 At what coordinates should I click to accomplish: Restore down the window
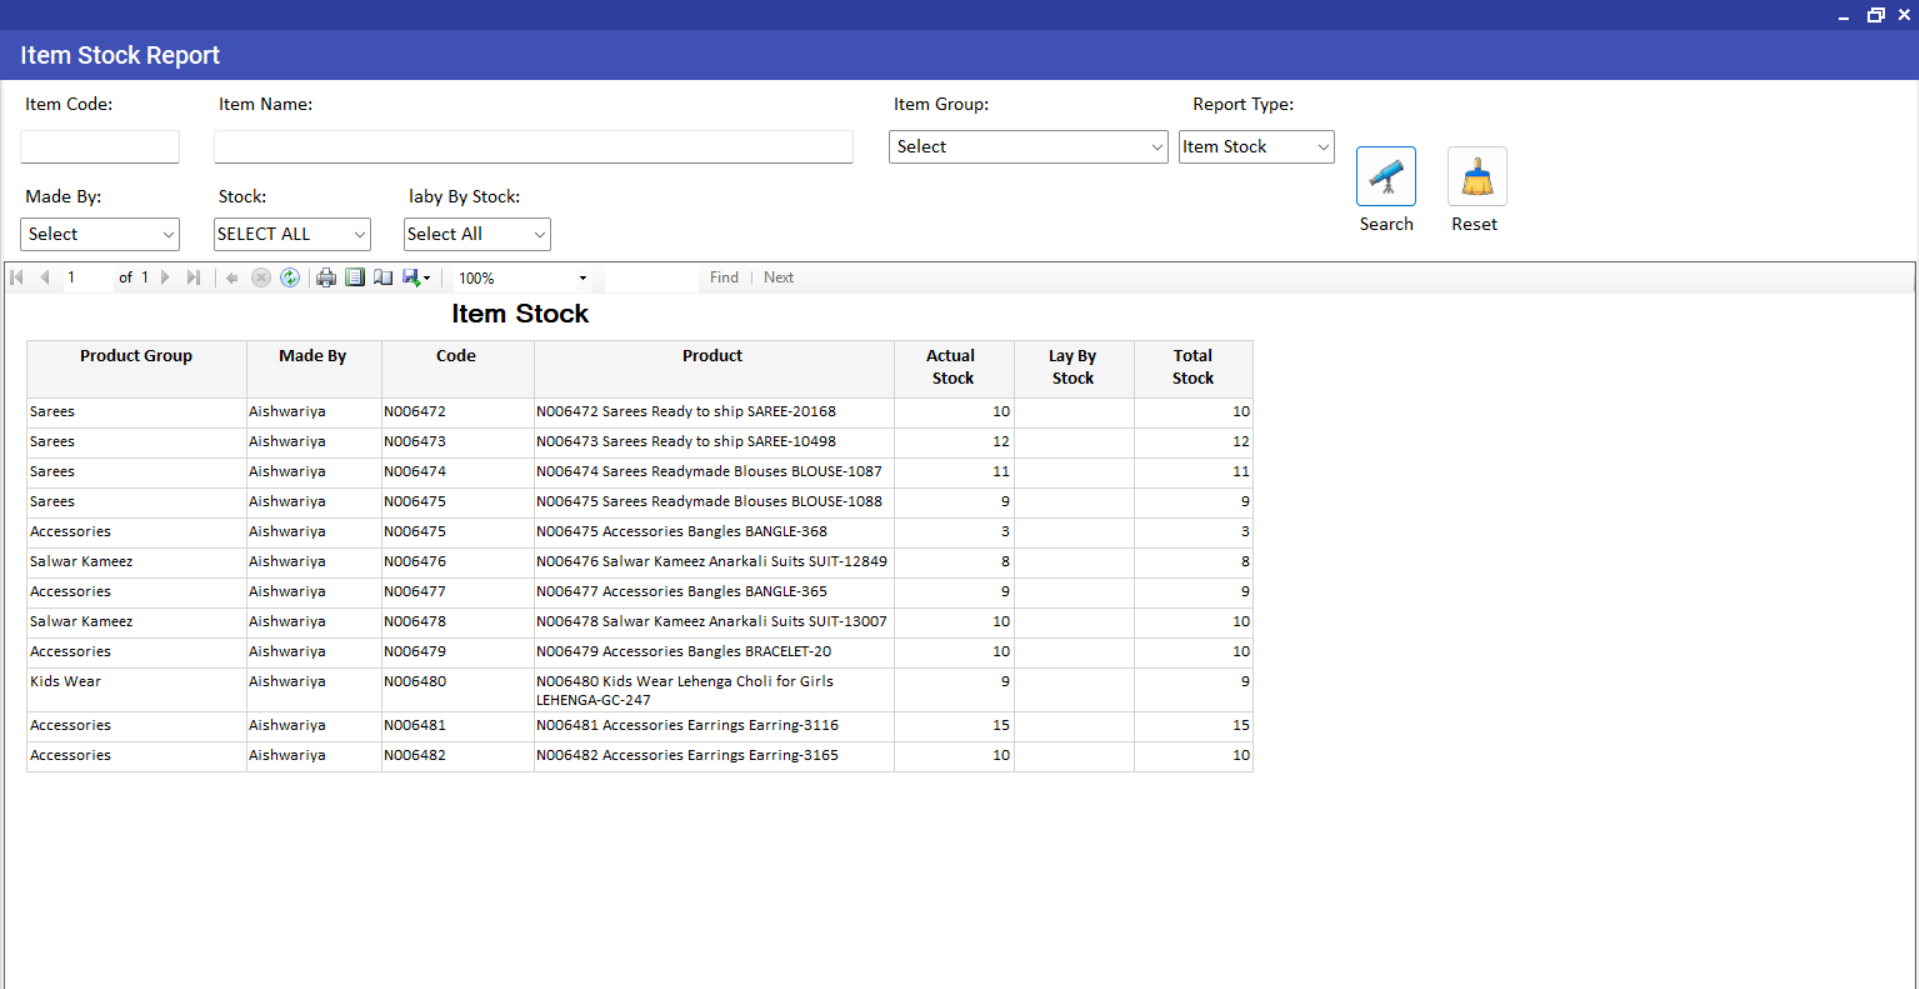click(x=1875, y=15)
